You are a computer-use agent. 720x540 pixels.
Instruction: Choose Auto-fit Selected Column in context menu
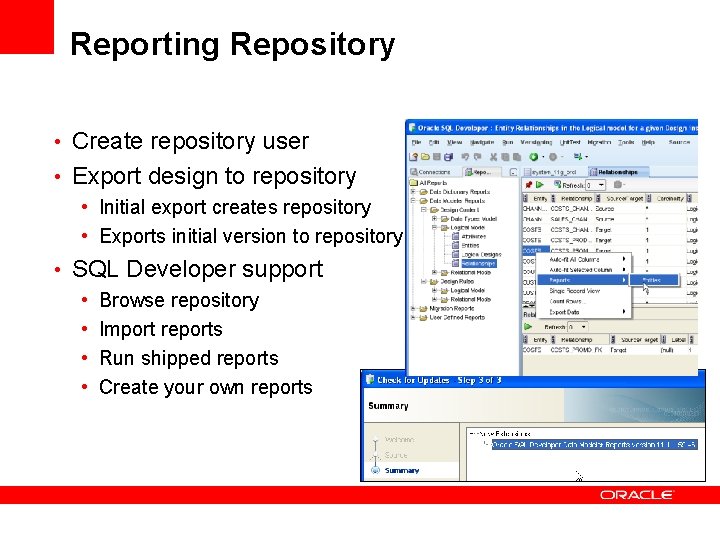[582, 270]
